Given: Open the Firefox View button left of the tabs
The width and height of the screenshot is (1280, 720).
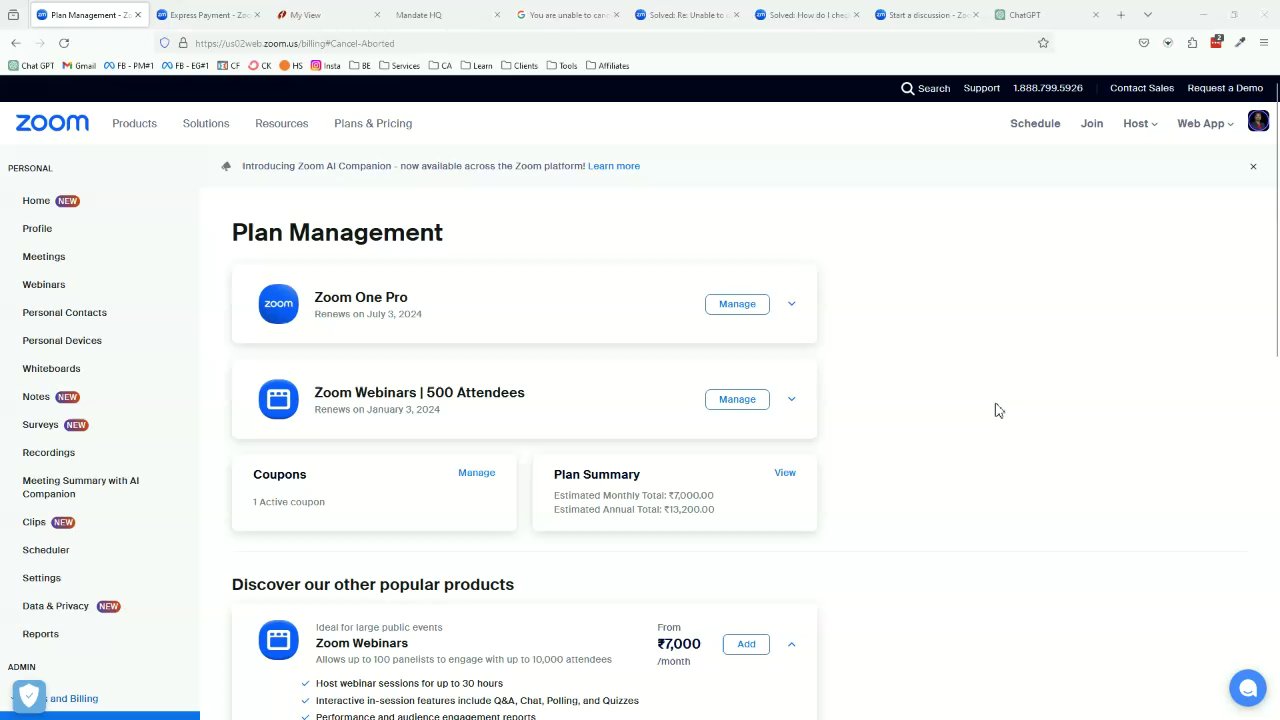Looking at the screenshot, I should 13,15.
